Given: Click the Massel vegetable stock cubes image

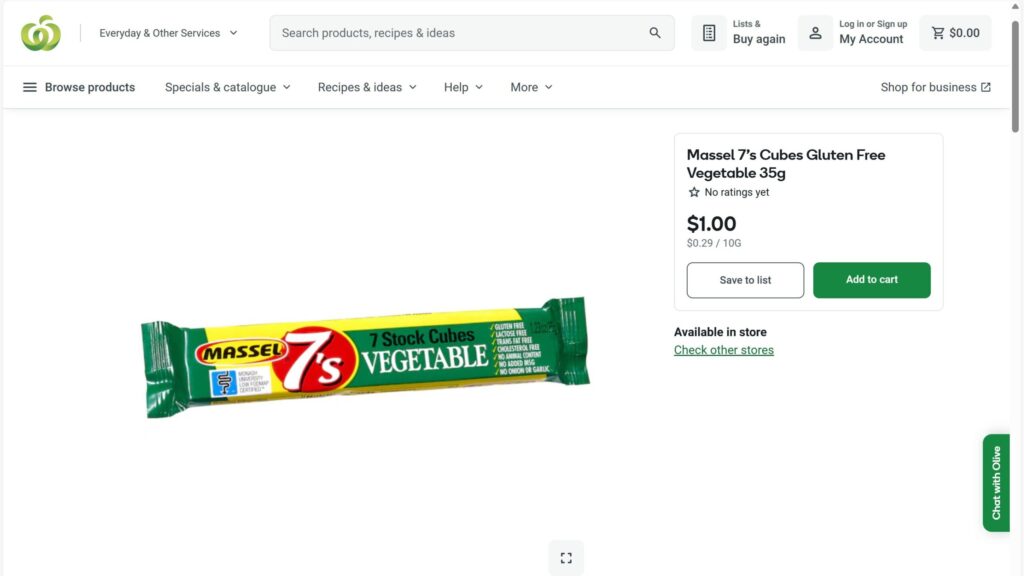Looking at the screenshot, I should pyautogui.click(x=365, y=357).
